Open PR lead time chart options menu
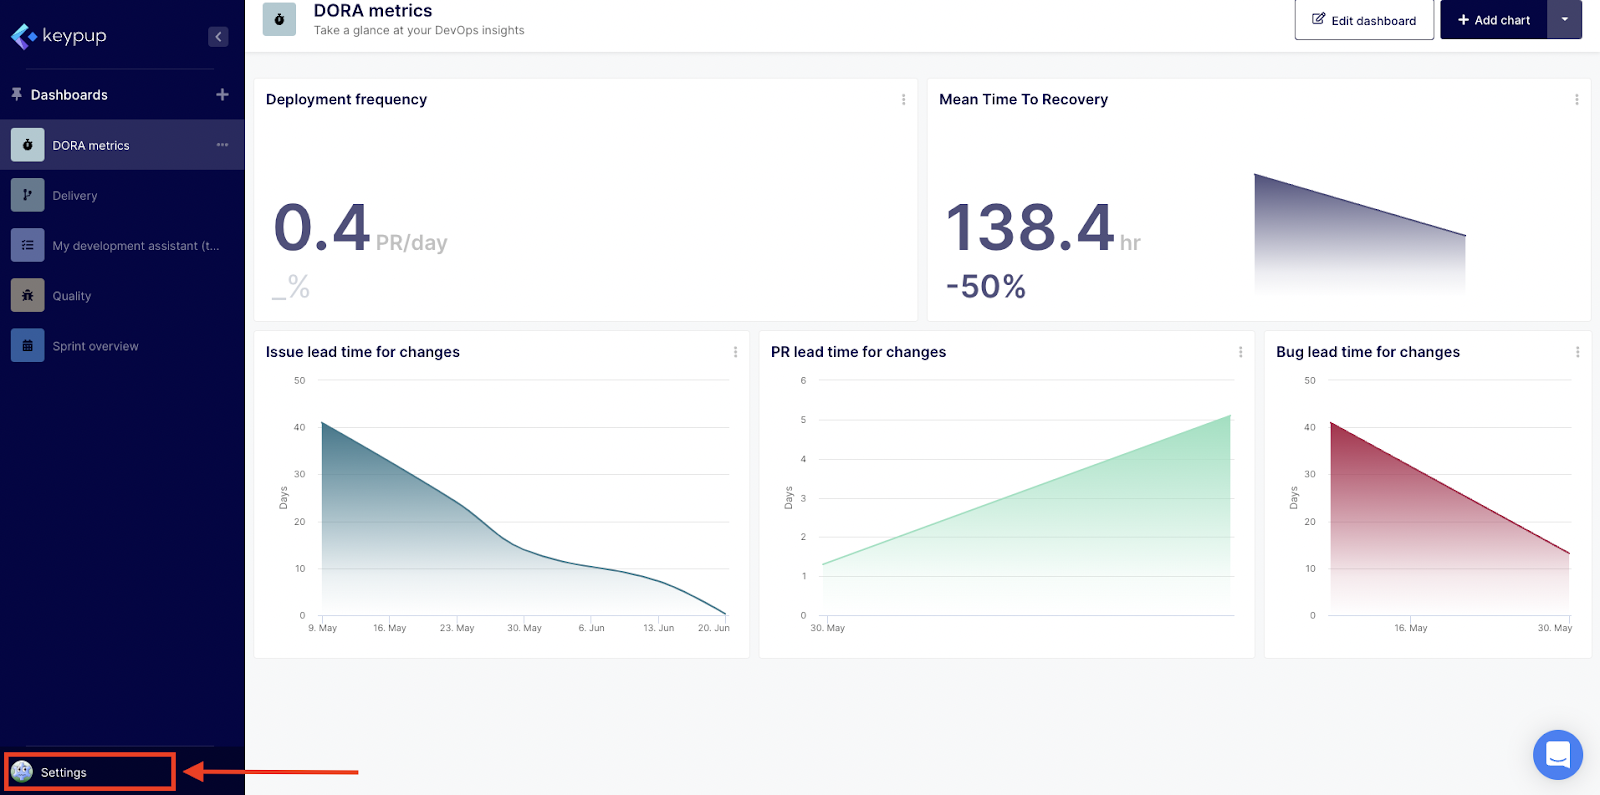The image size is (1600, 795). [1240, 352]
